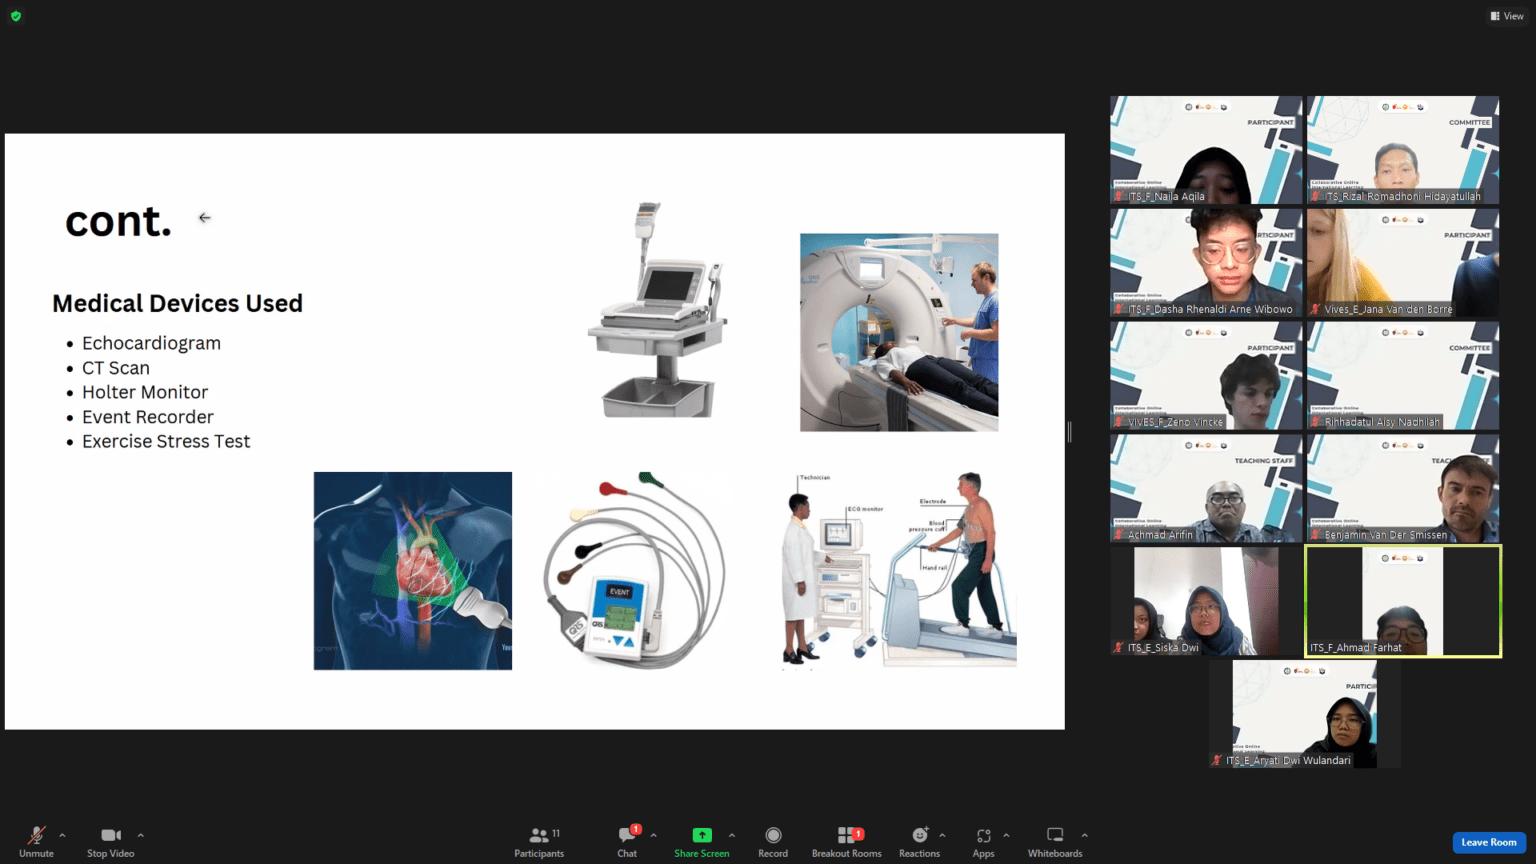Click the Leave Room button
This screenshot has width=1536, height=864.
1488,842
